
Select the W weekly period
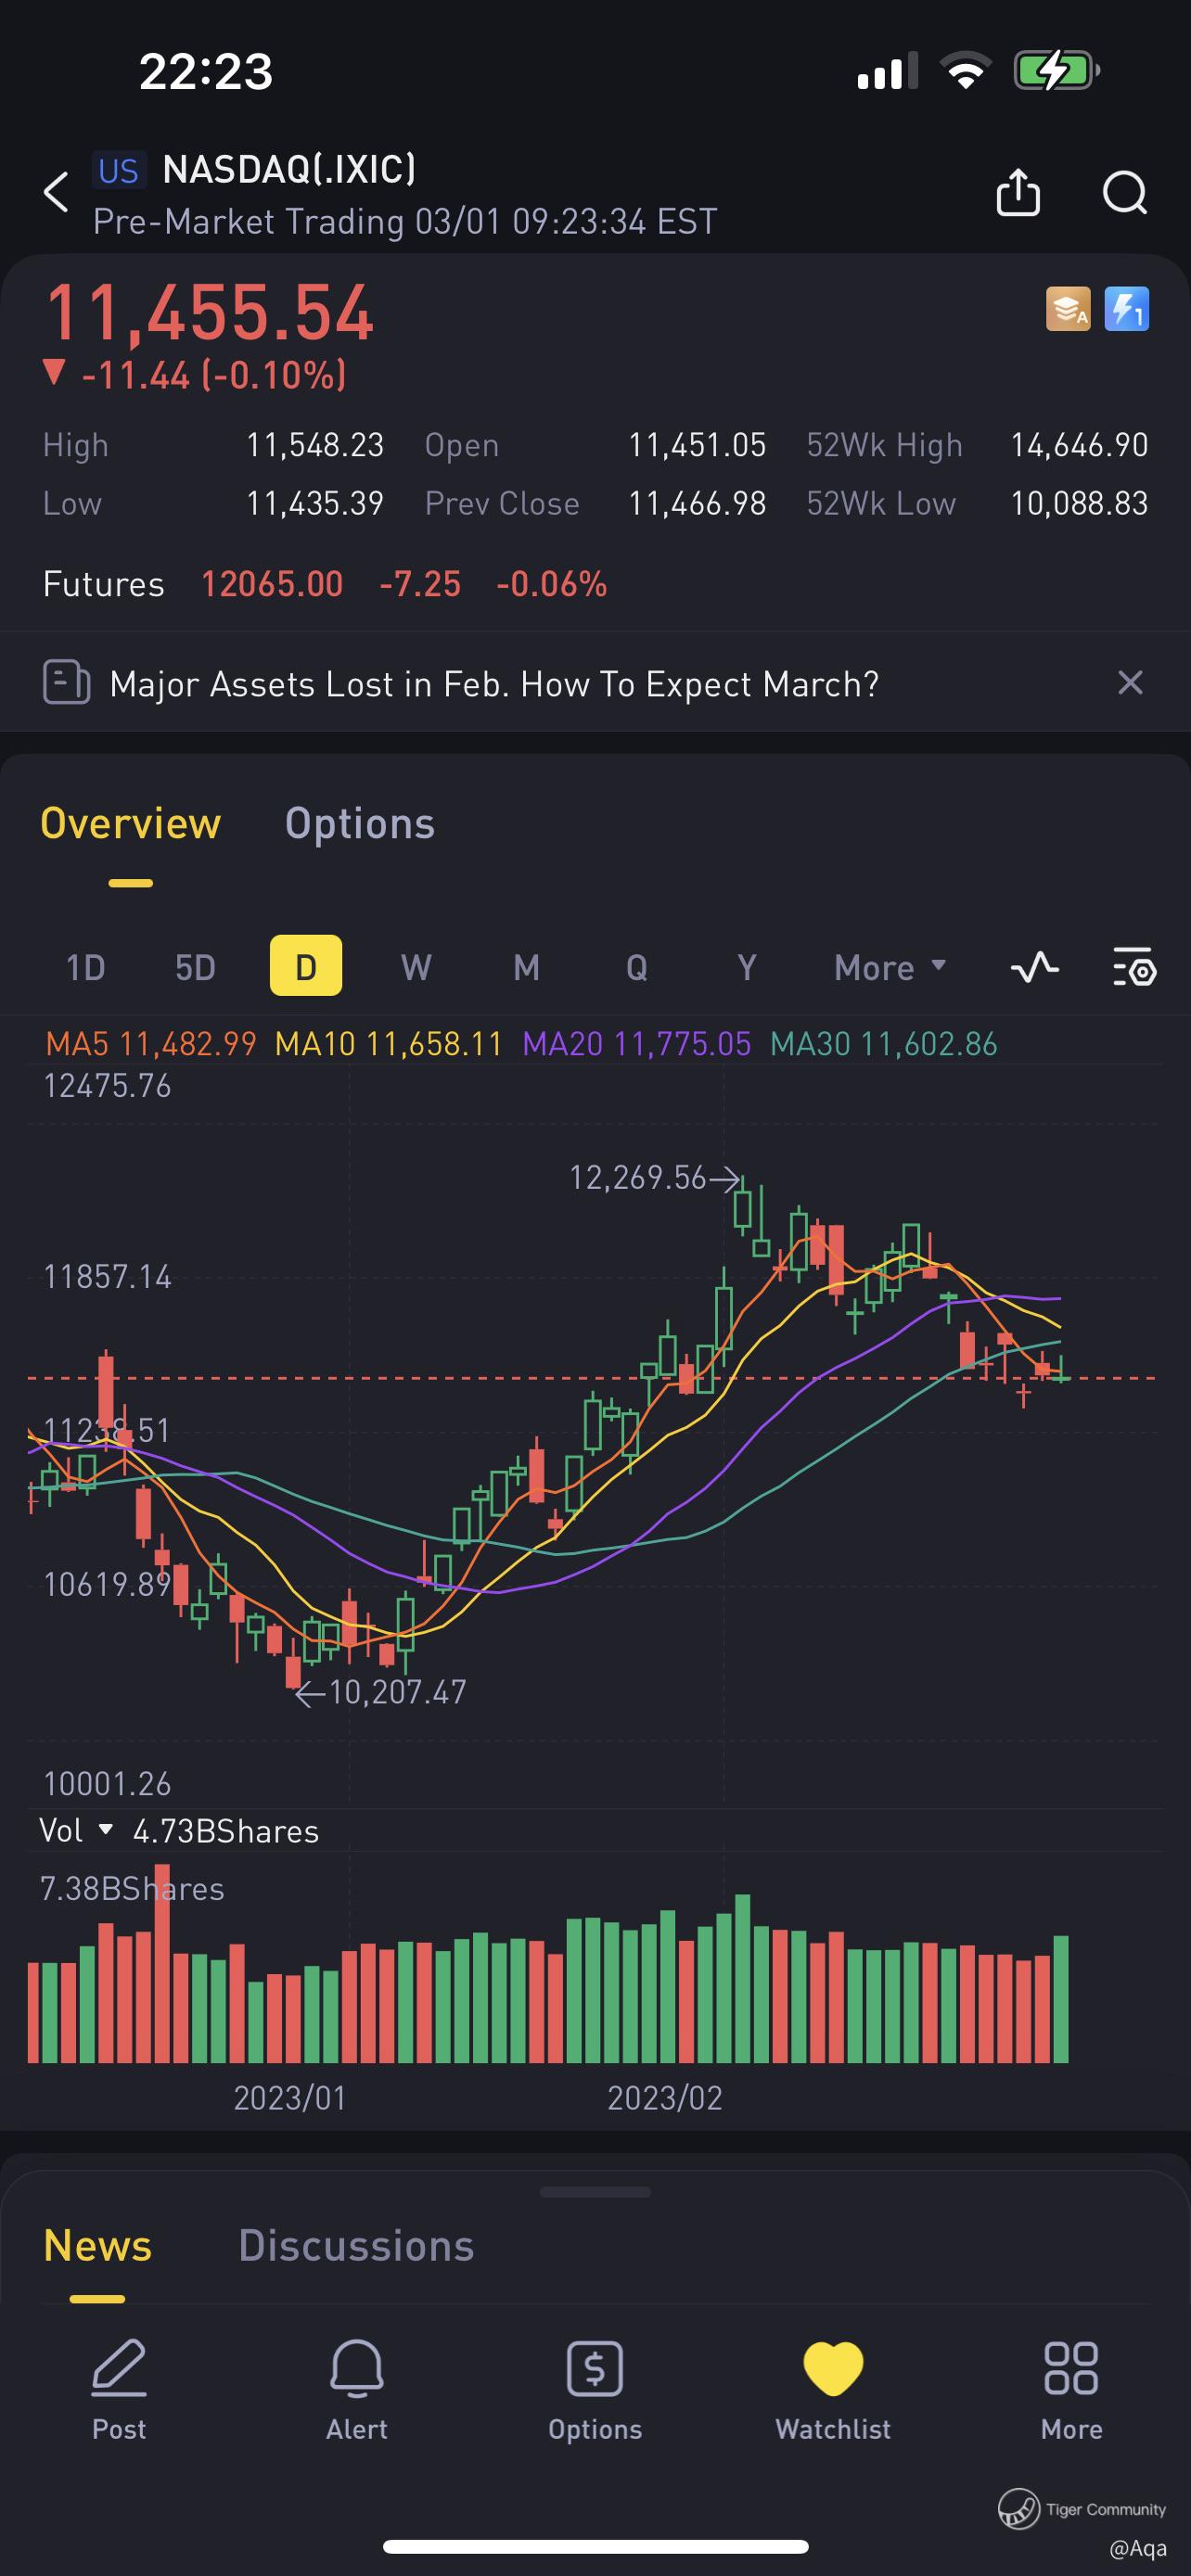tap(416, 967)
